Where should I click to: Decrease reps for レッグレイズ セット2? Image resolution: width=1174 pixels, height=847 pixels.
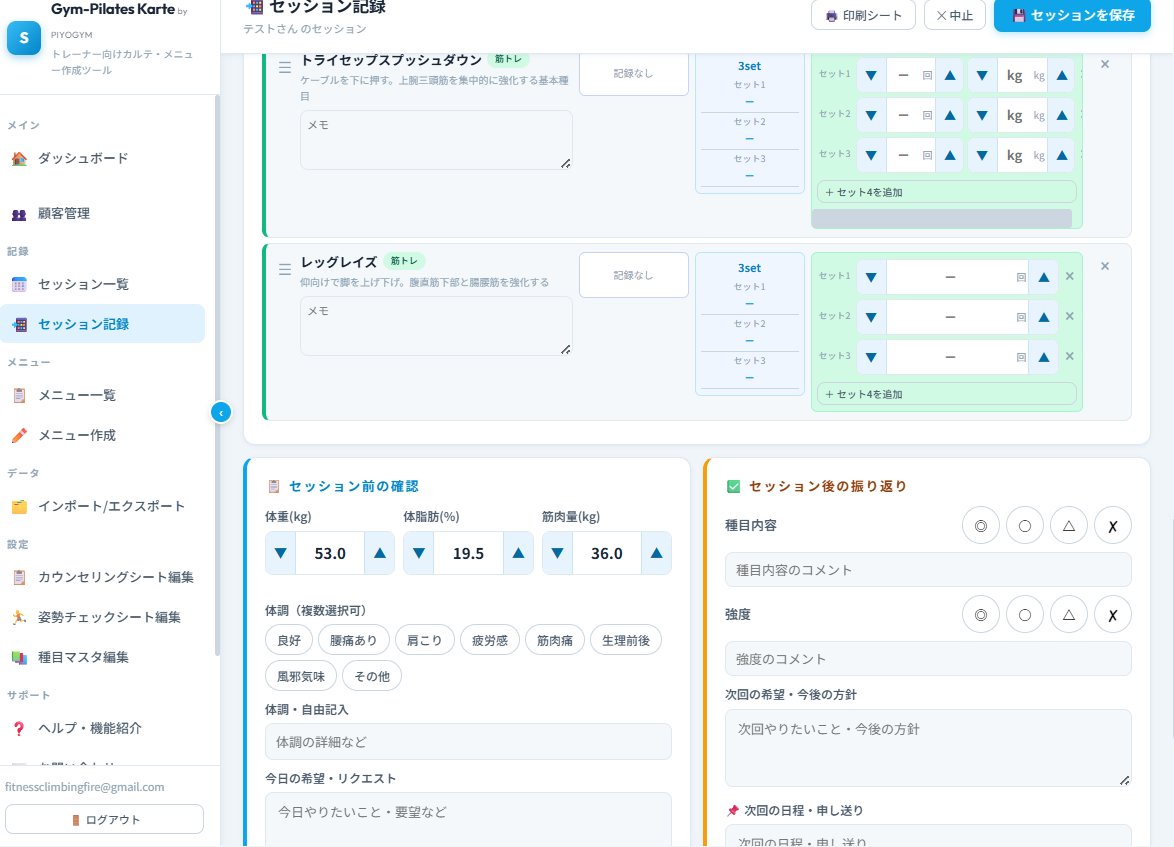tap(871, 317)
